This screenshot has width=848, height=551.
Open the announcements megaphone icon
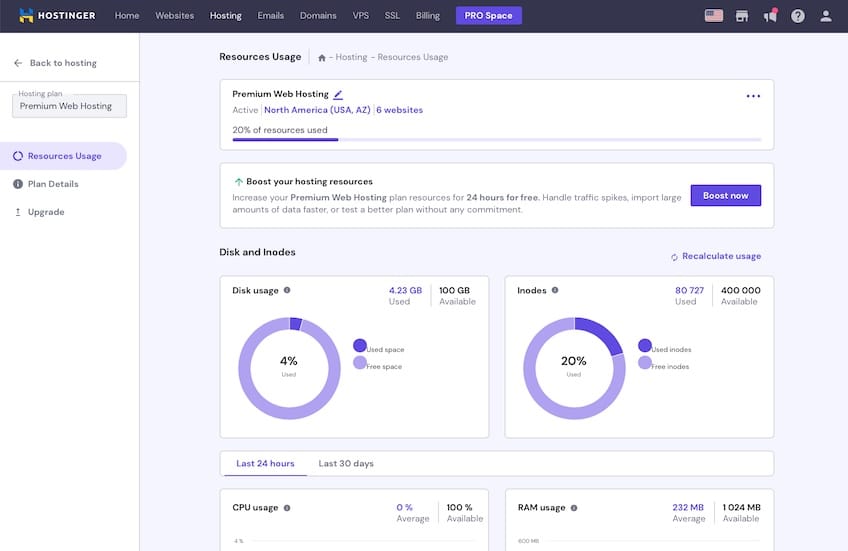[770, 16]
